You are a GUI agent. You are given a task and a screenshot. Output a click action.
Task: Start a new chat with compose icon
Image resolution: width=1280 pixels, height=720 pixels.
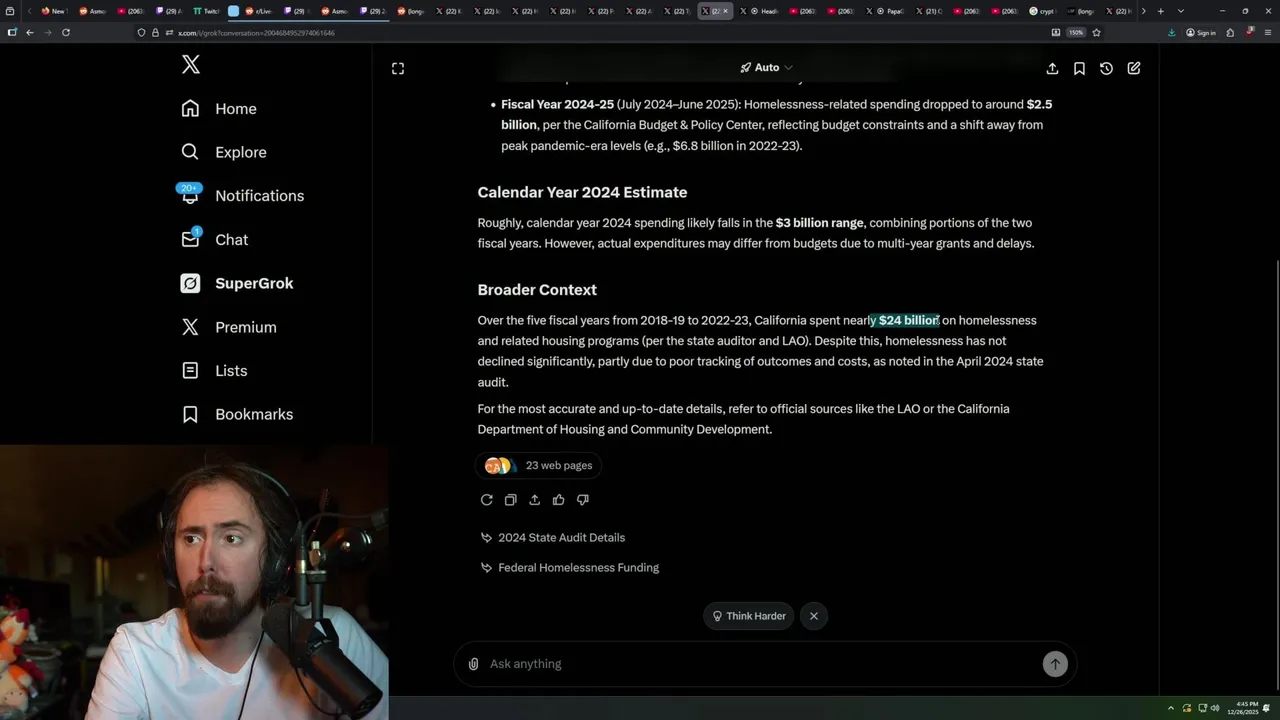(x=1134, y=68)
